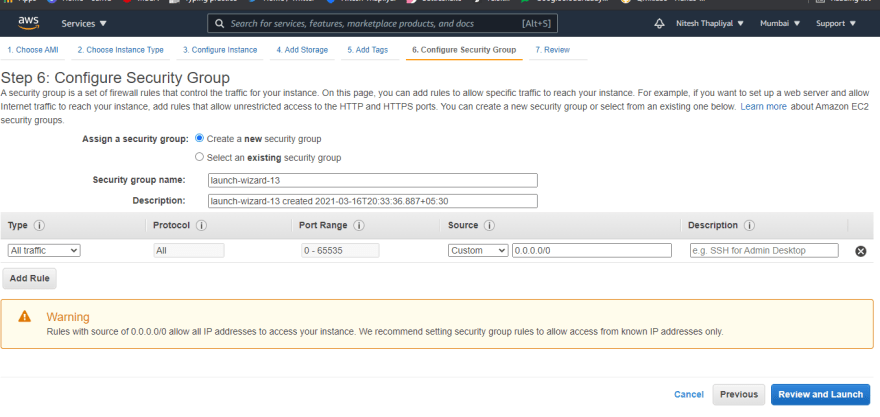The image size is (880, 417).
Task: Show info for the Description column
Action: tap(749, 226)
